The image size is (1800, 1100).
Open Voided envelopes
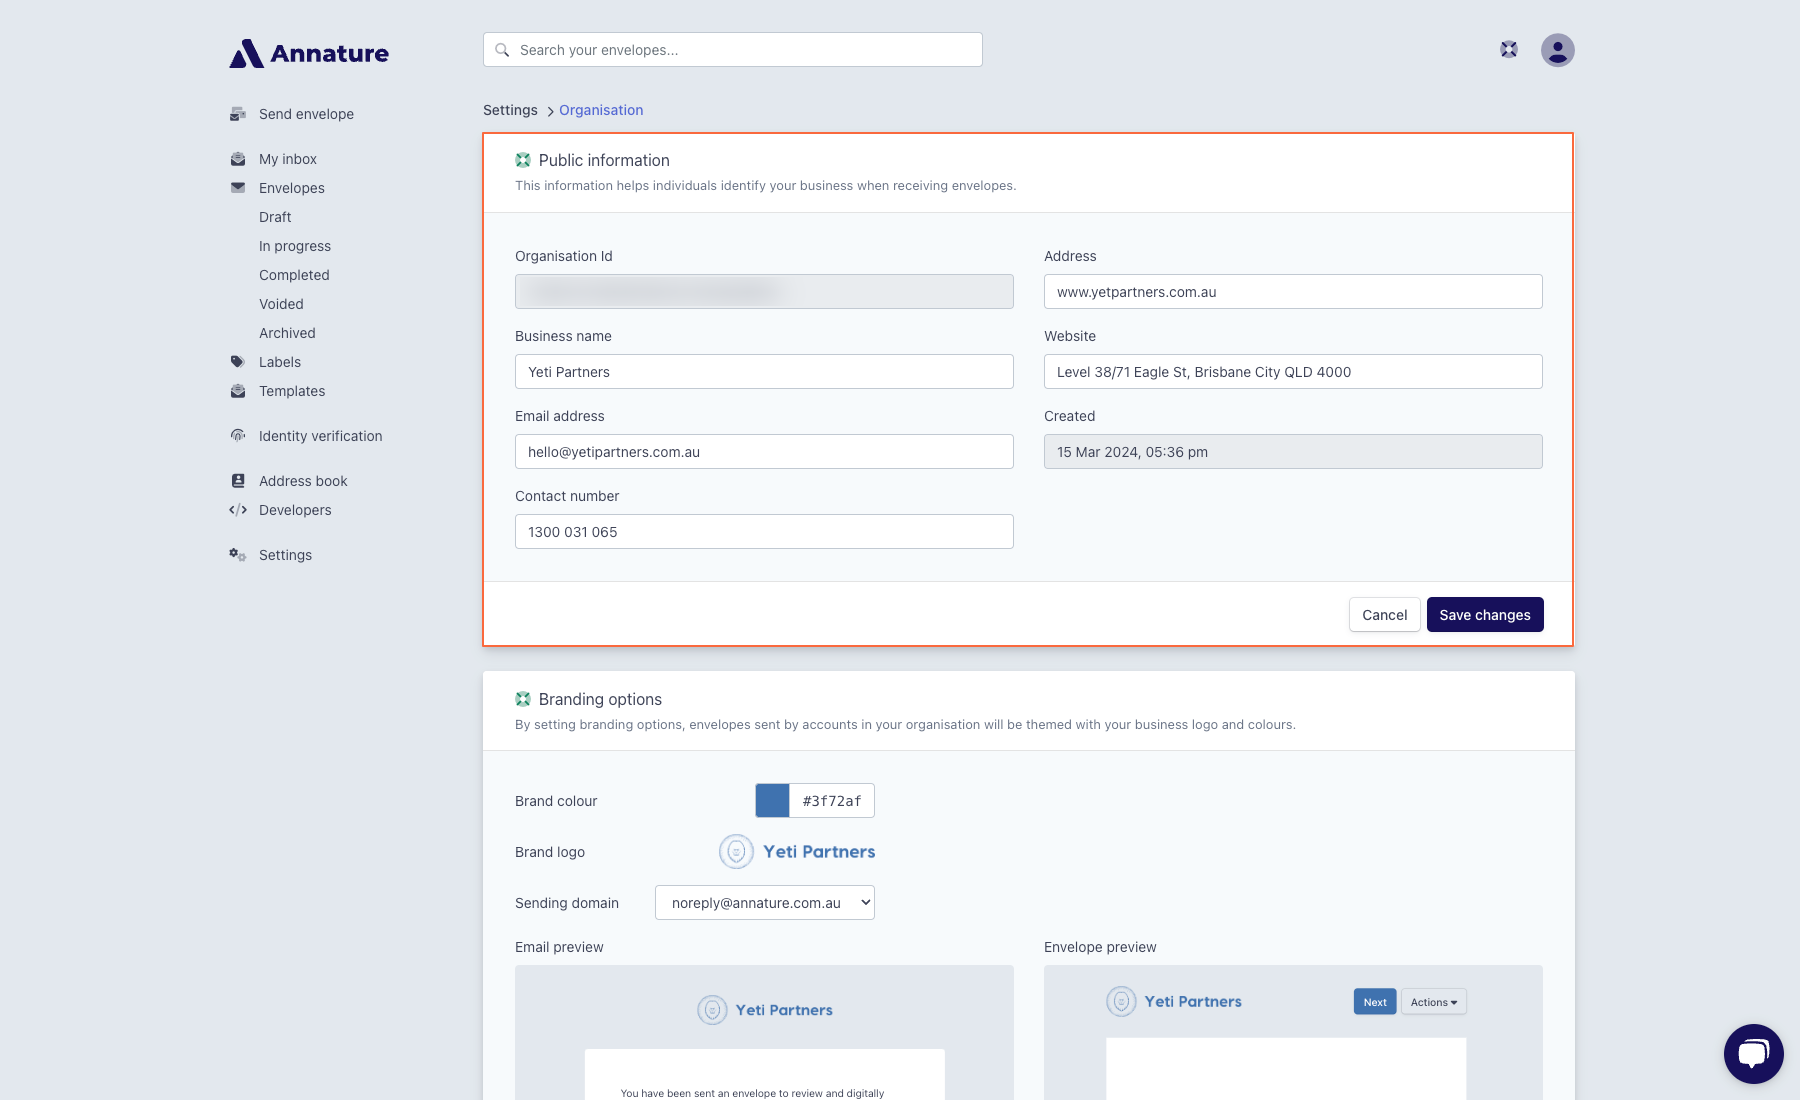[x=281, y=304]
